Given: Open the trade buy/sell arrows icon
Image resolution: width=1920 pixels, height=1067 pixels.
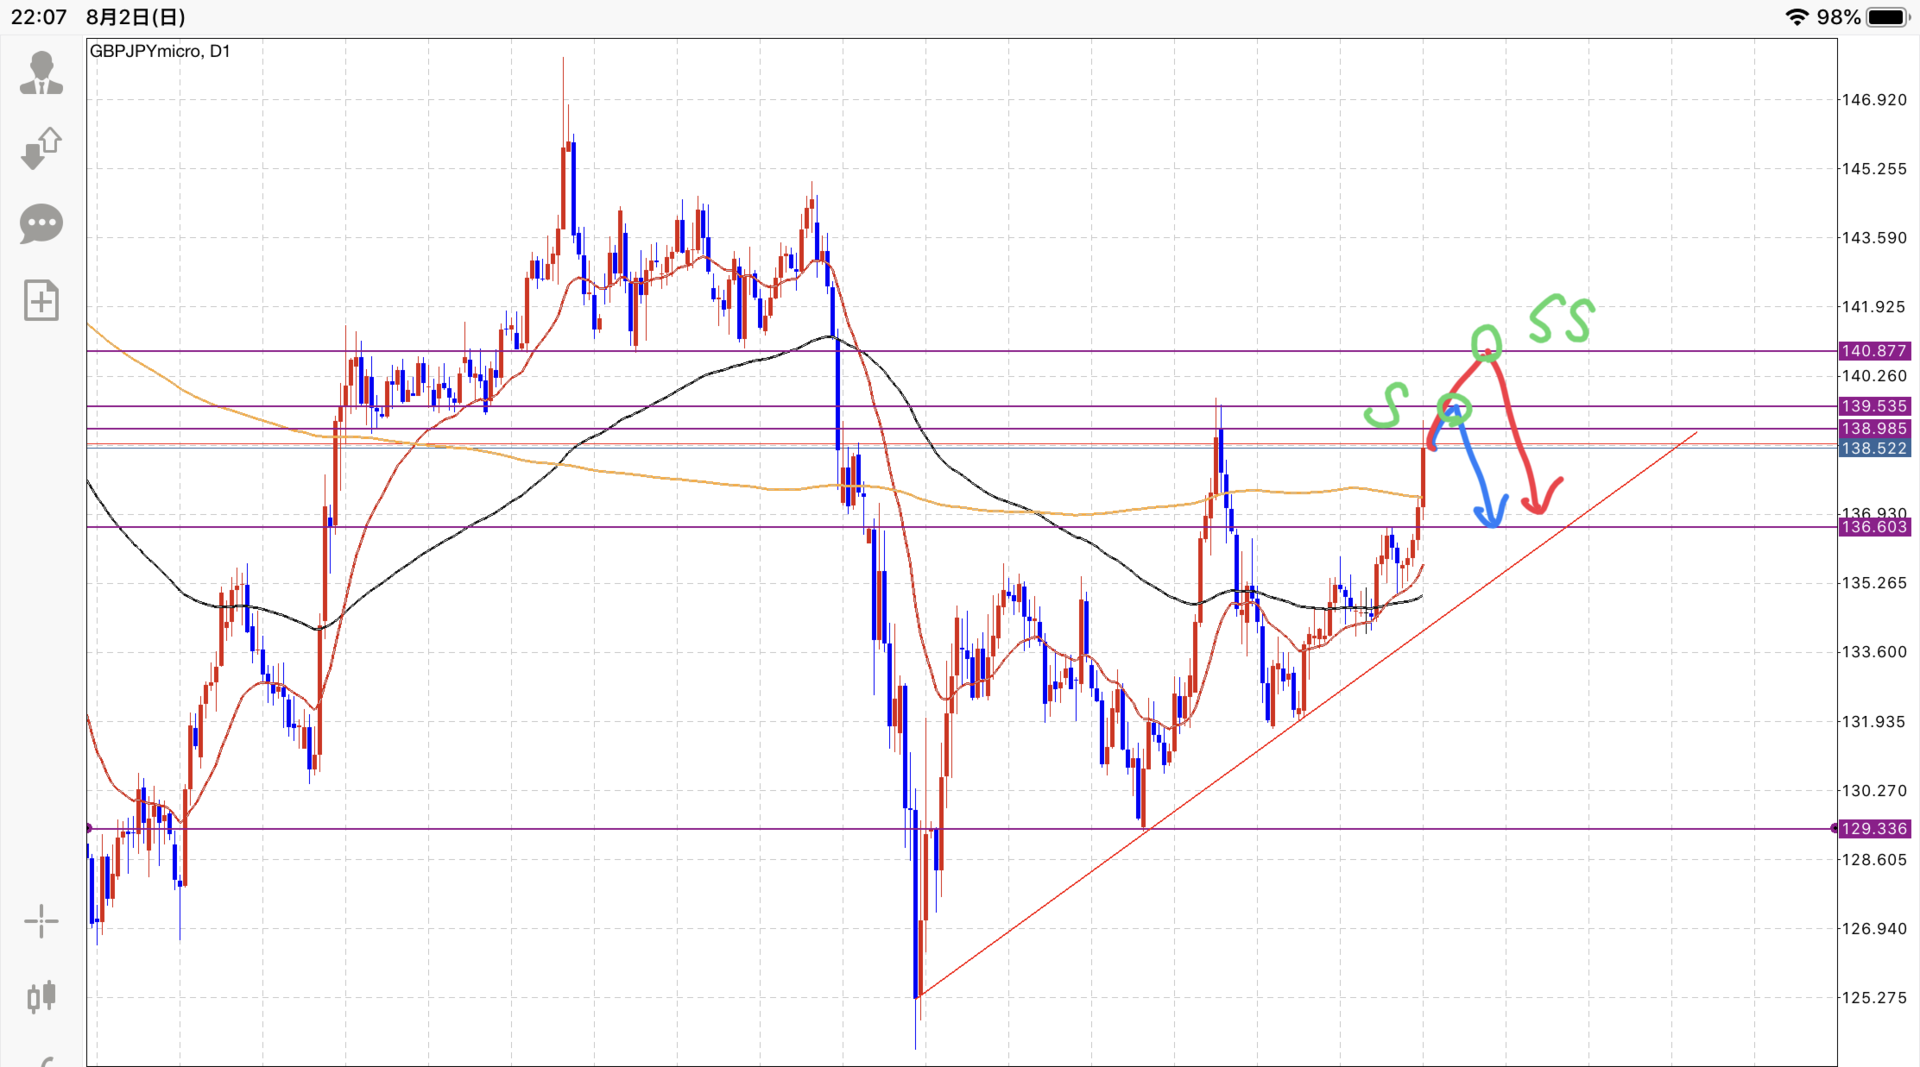Looking at the screenshot, I should [x=41, y=148].
